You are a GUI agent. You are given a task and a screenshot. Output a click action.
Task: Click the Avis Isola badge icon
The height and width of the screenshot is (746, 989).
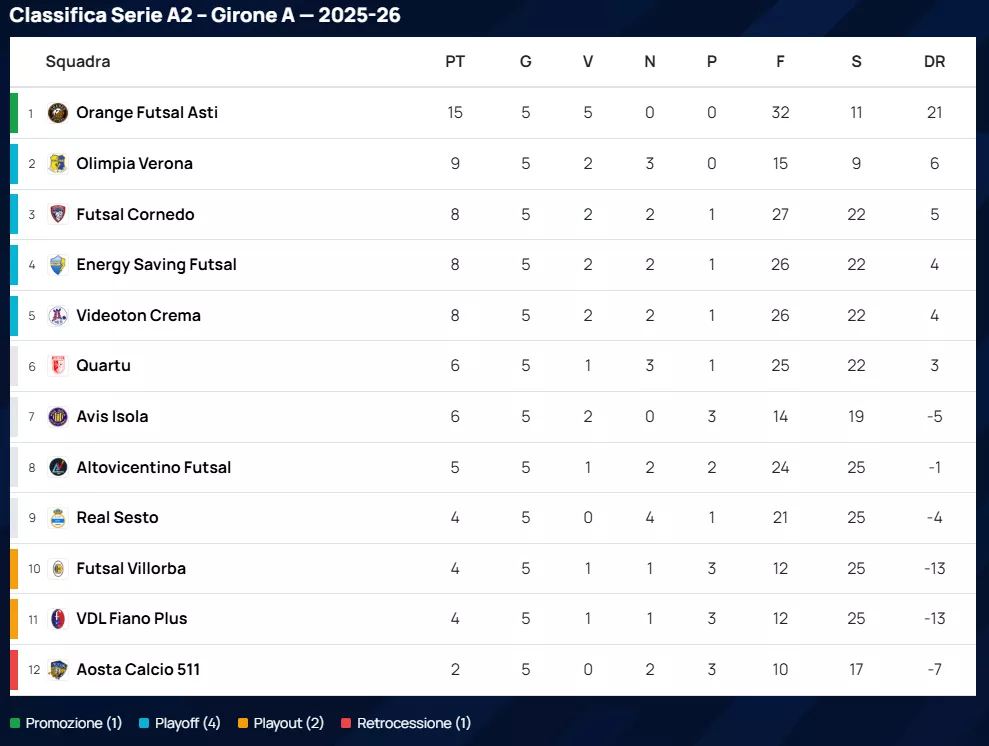[x=58, y=417]
